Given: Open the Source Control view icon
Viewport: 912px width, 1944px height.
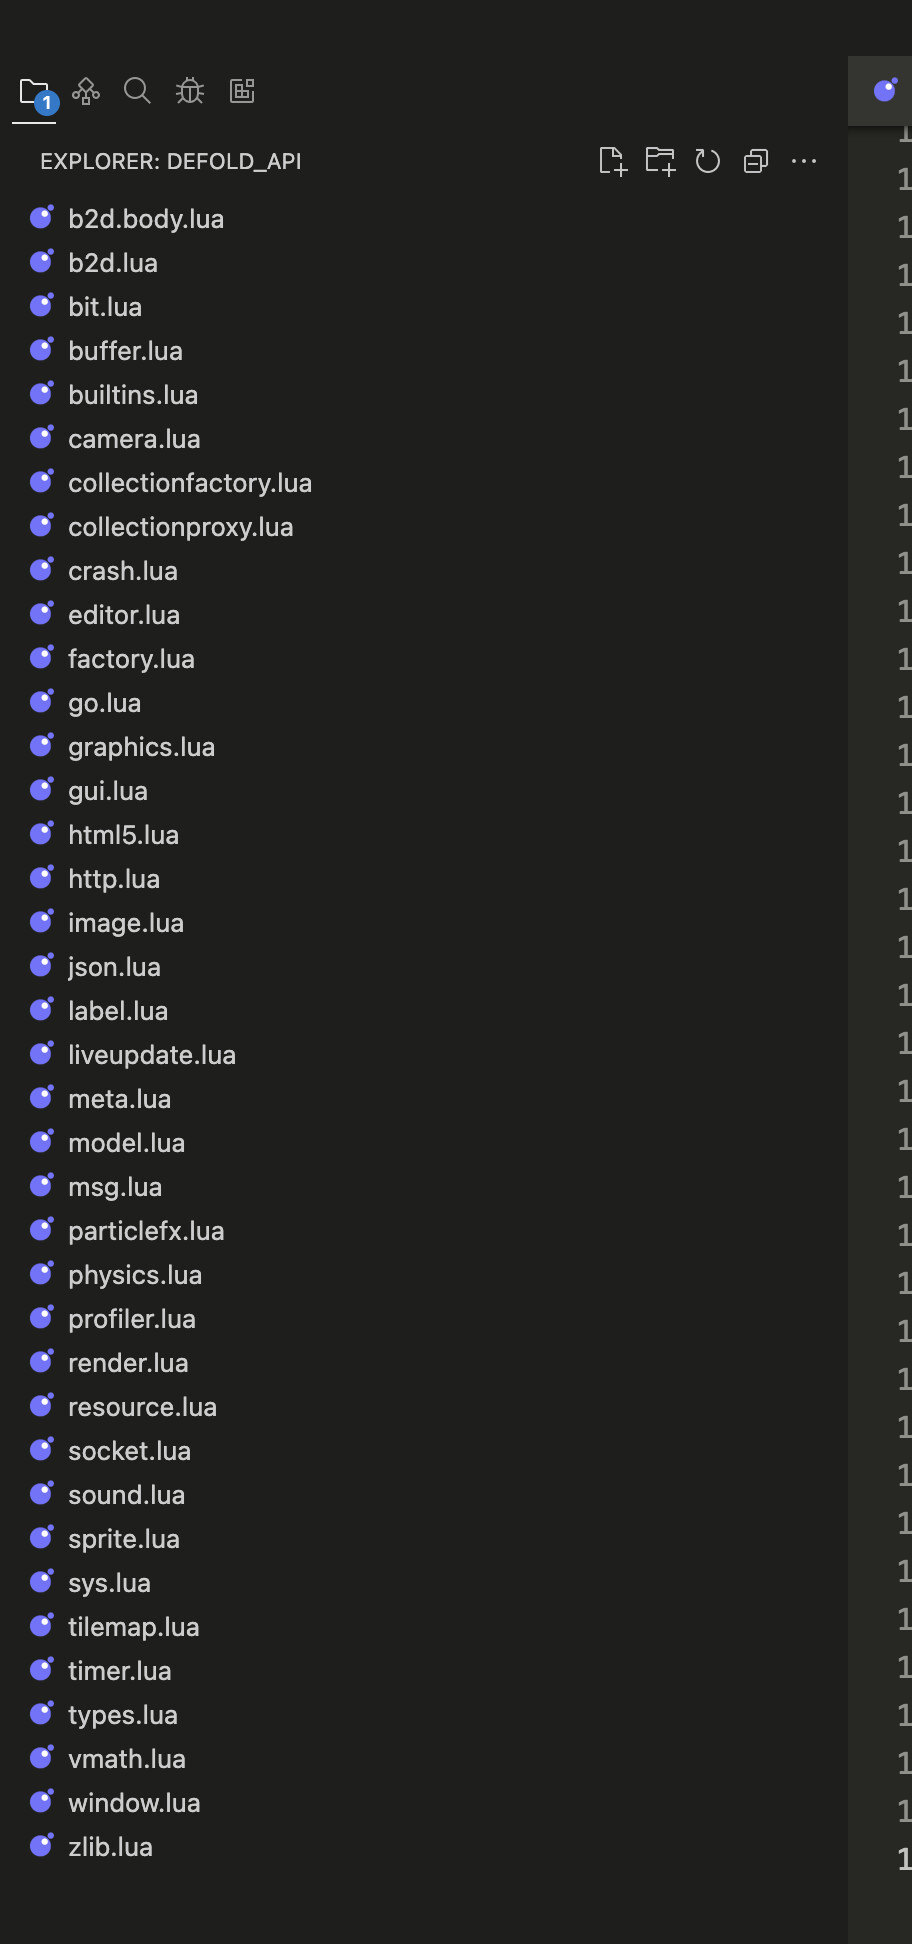Looking at the screenshot, I should tap(86, 91).
